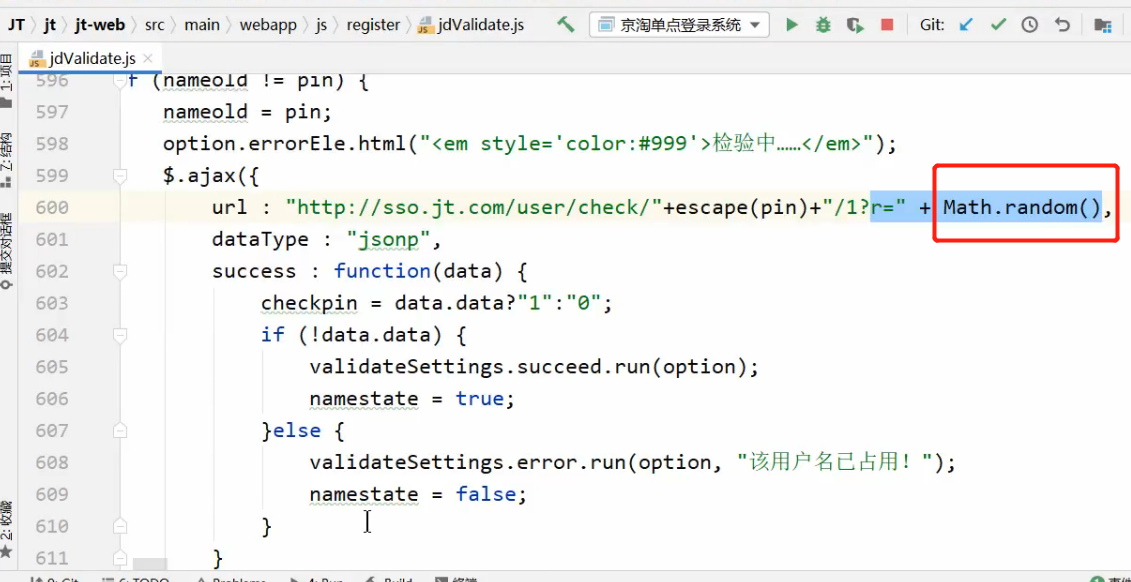This screenshot has height=582, width=1131.
Task: Click line number 608 in the gutter
Action: (51, 462)
